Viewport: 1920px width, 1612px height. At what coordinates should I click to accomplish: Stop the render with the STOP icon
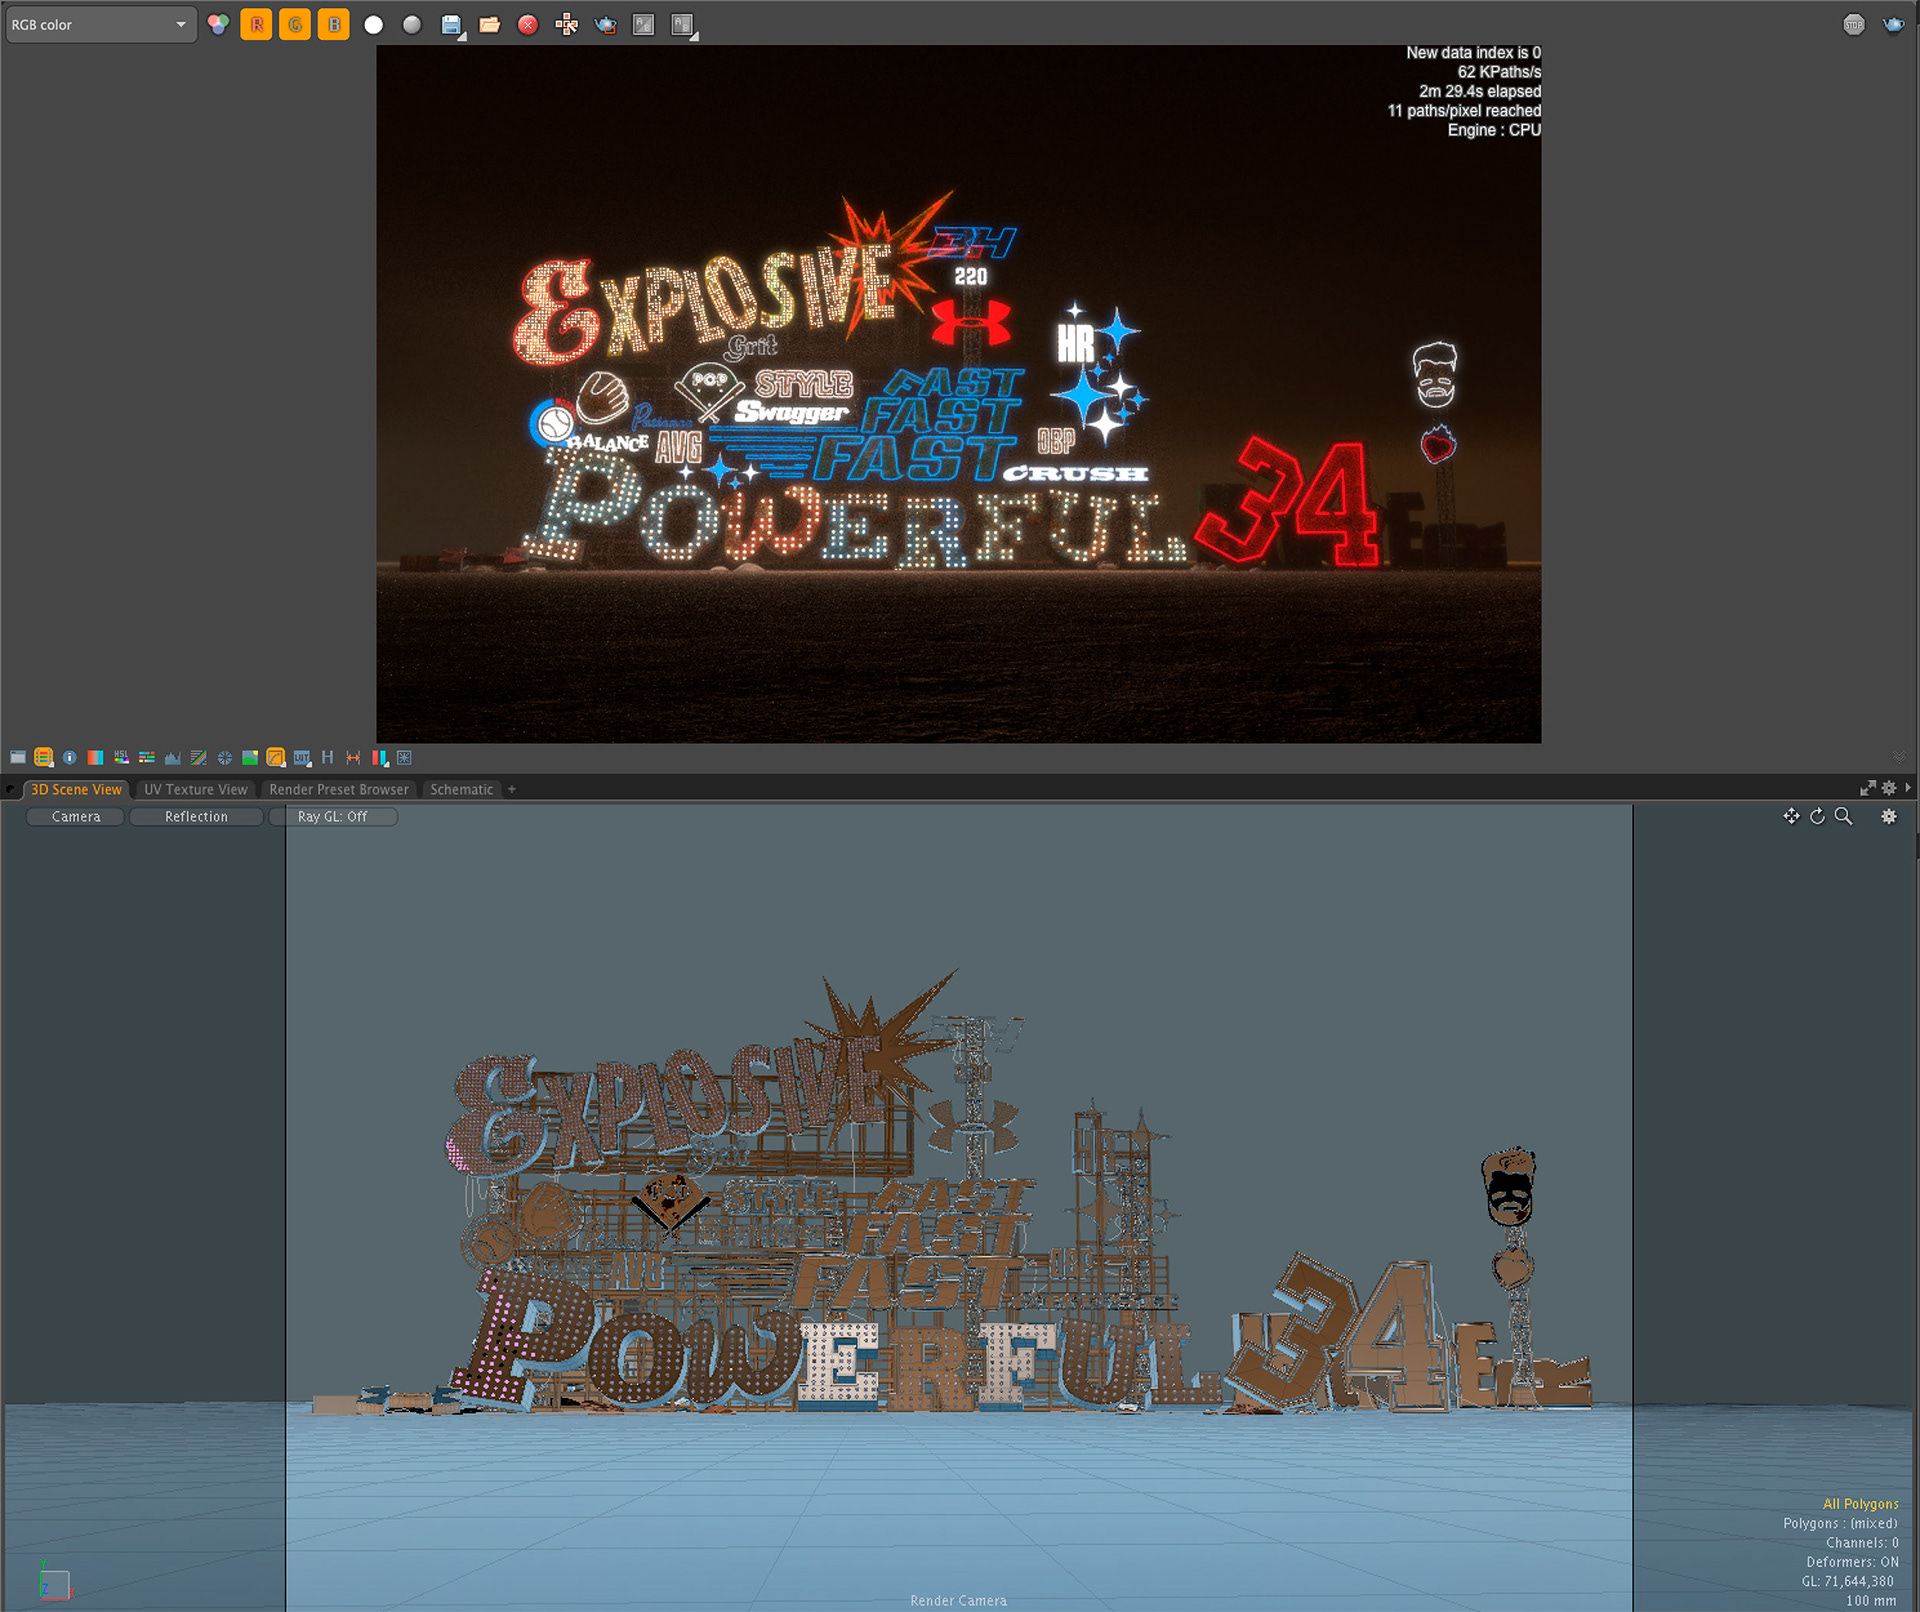click(1854, 25)
